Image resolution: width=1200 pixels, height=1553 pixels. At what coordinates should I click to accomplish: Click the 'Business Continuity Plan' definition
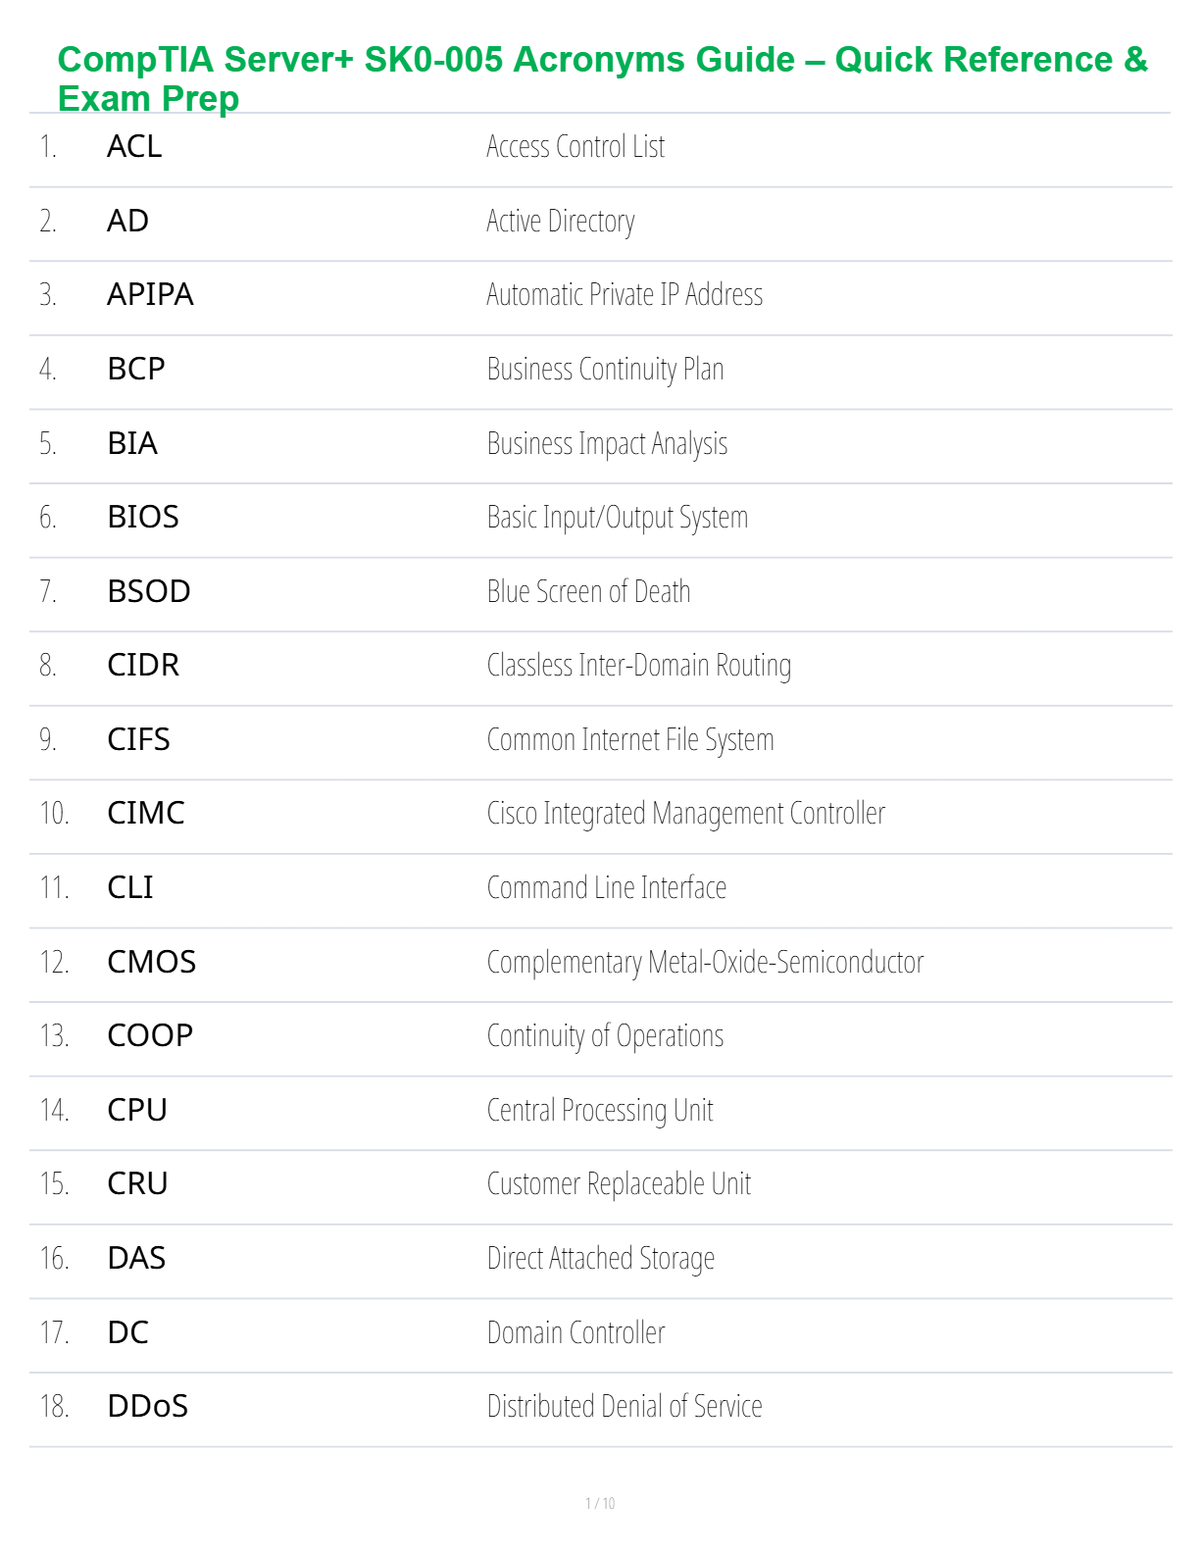605,369
